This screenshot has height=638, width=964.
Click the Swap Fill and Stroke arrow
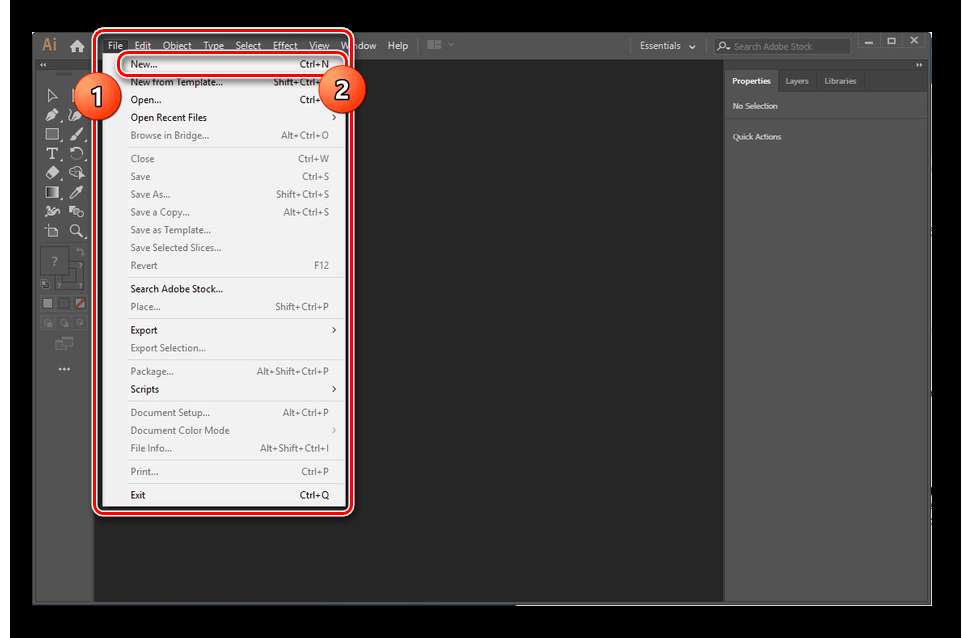80,253
